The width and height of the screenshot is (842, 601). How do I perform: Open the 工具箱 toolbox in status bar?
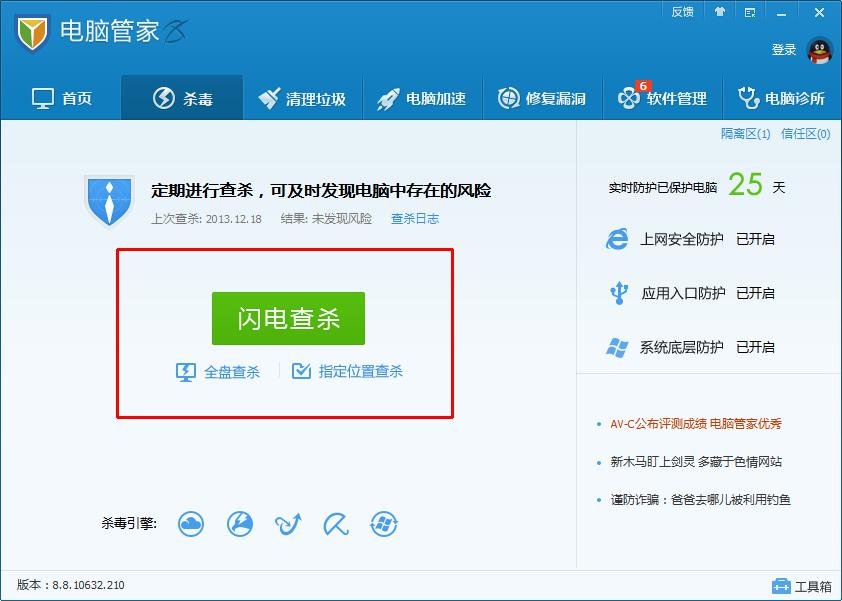(x=799, y=588)
